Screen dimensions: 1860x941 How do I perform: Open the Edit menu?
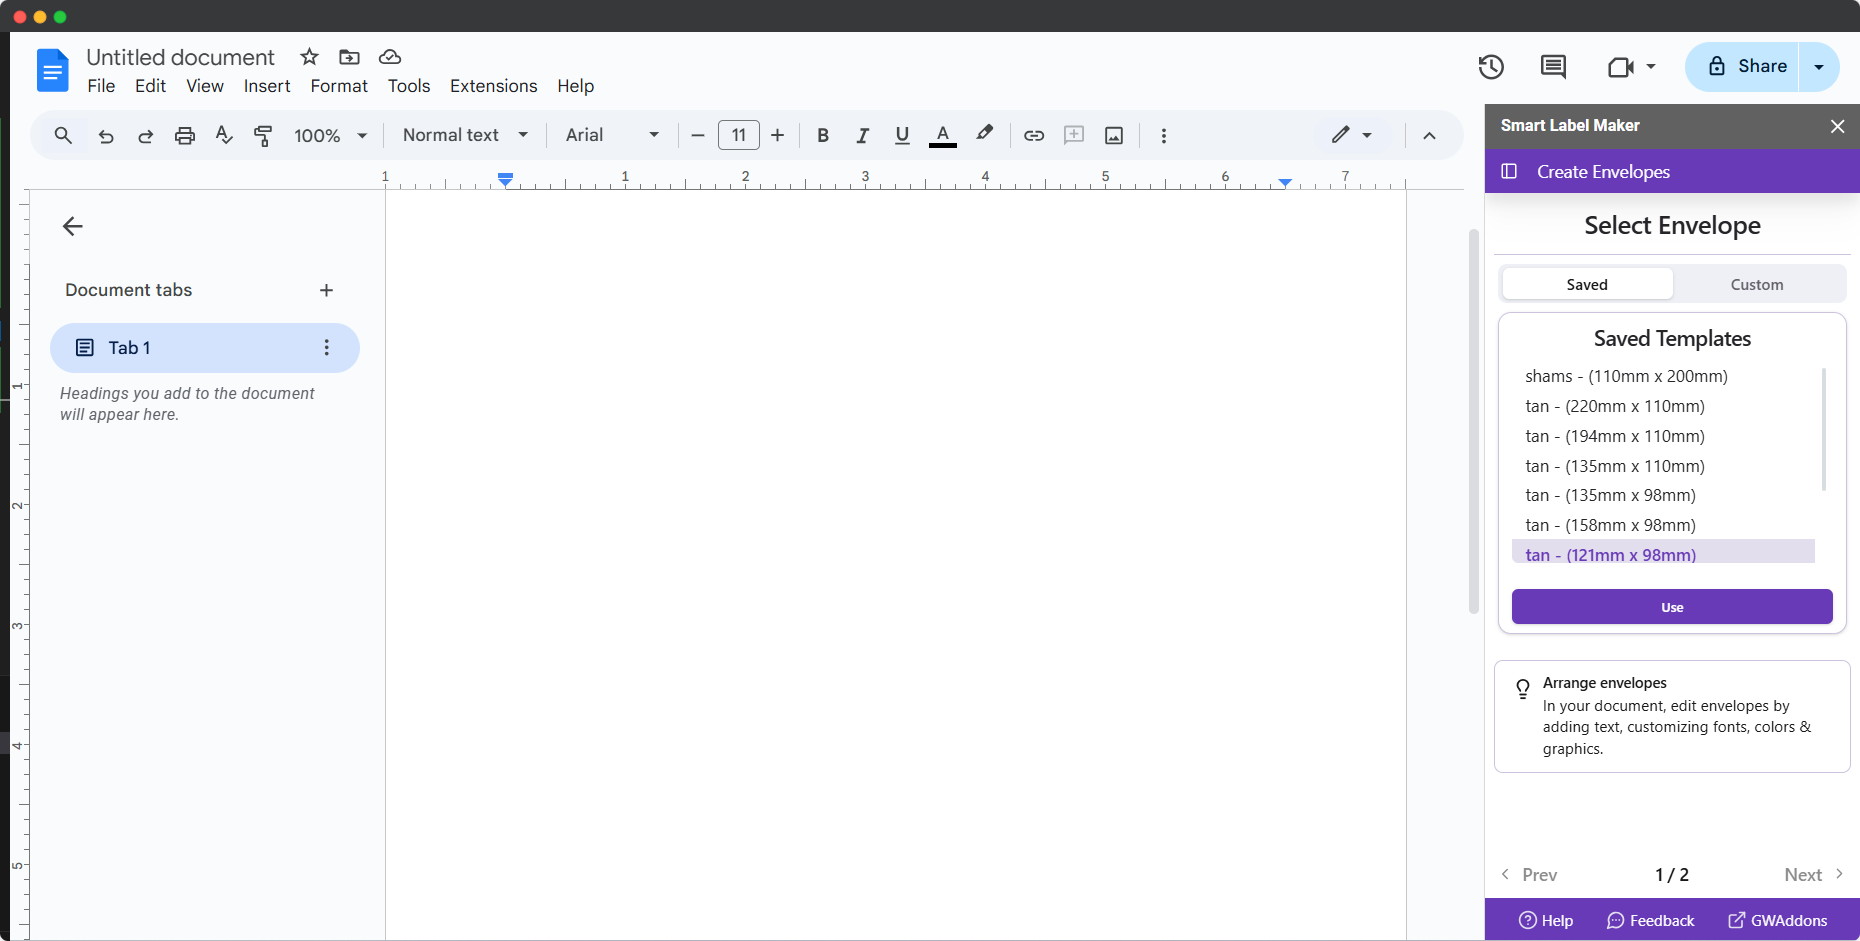(150, 86)
